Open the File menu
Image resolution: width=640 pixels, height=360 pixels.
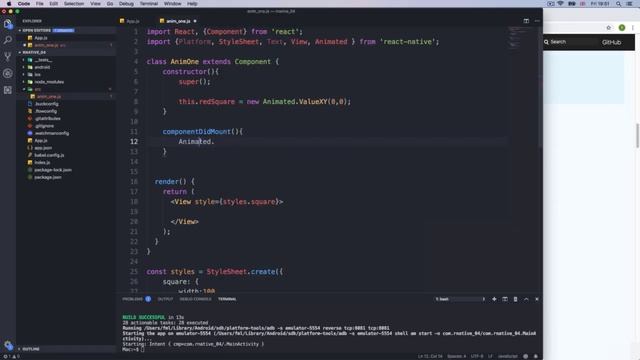tap(40, 4)
